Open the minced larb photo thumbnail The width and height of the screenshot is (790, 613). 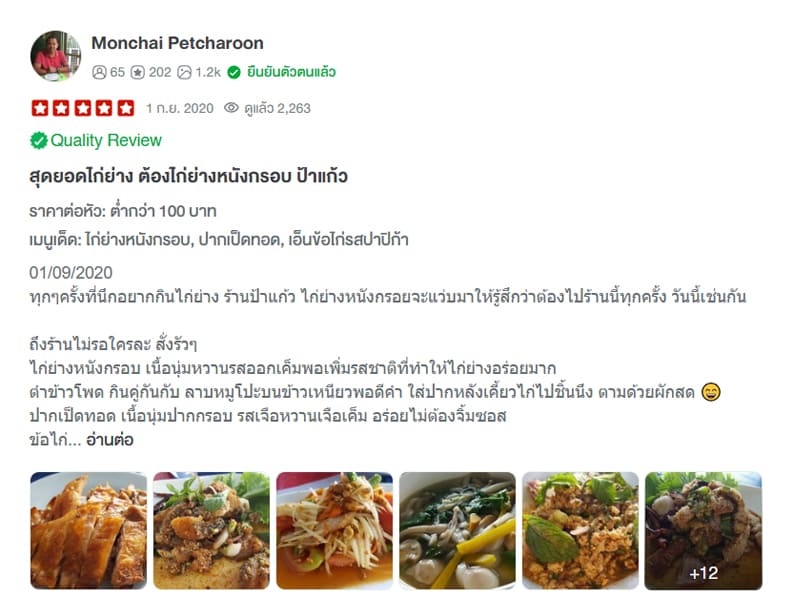coord(580,530)
